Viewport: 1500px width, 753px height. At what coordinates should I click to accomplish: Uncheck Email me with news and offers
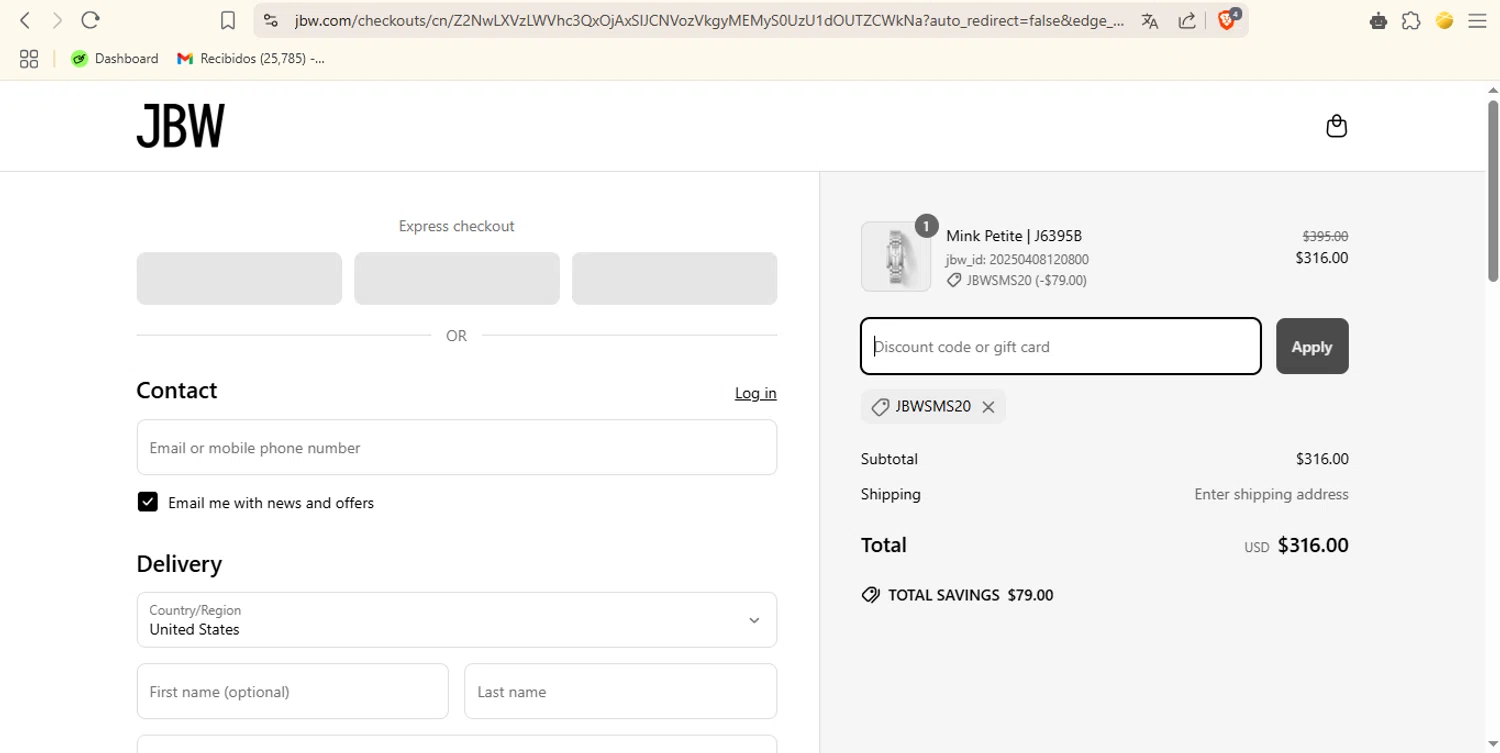[148, 502]
